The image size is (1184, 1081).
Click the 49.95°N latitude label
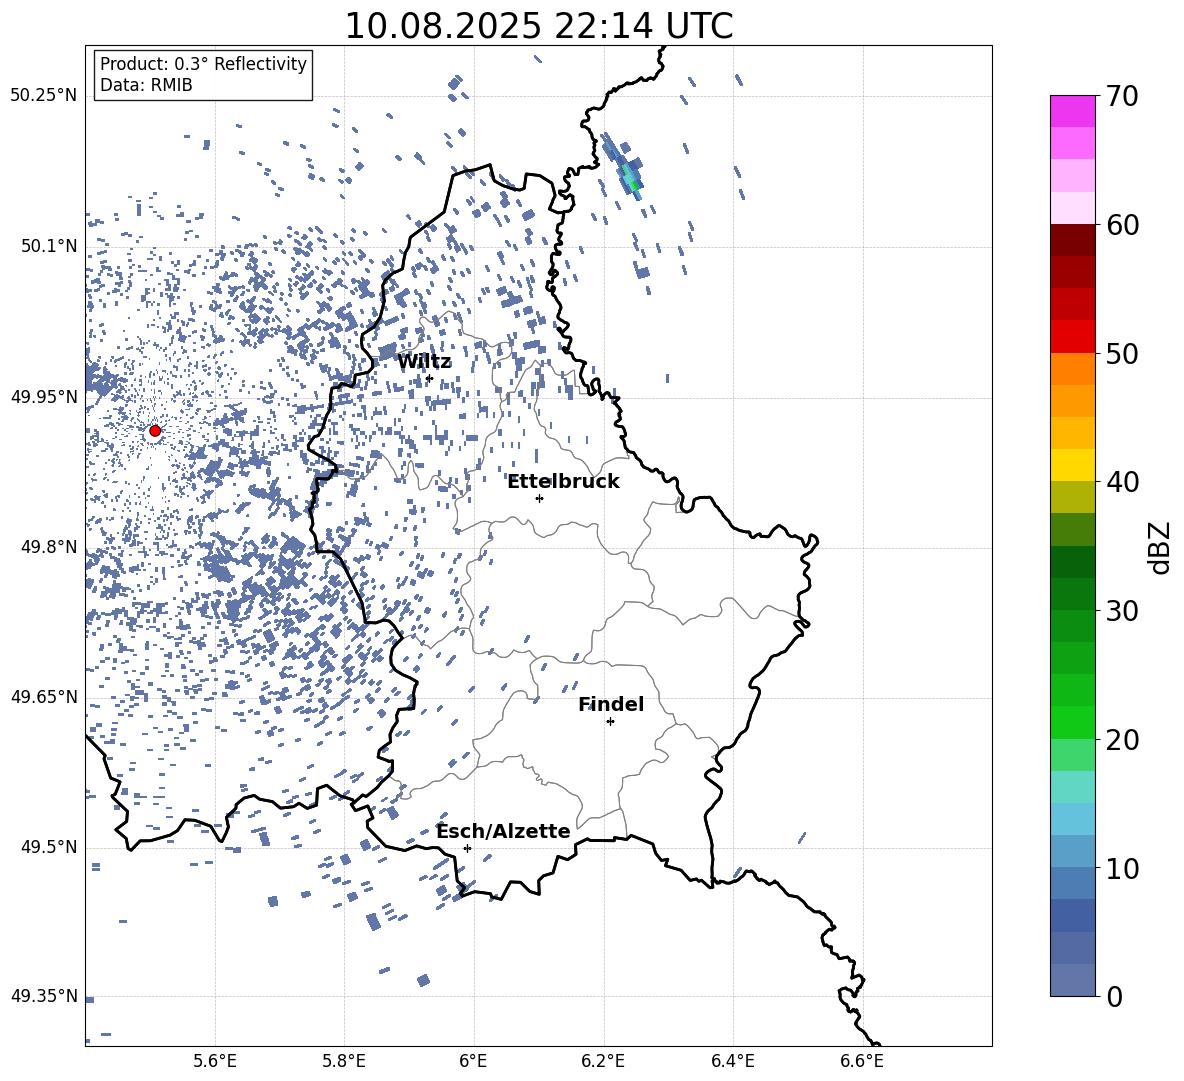pos(44,397)
